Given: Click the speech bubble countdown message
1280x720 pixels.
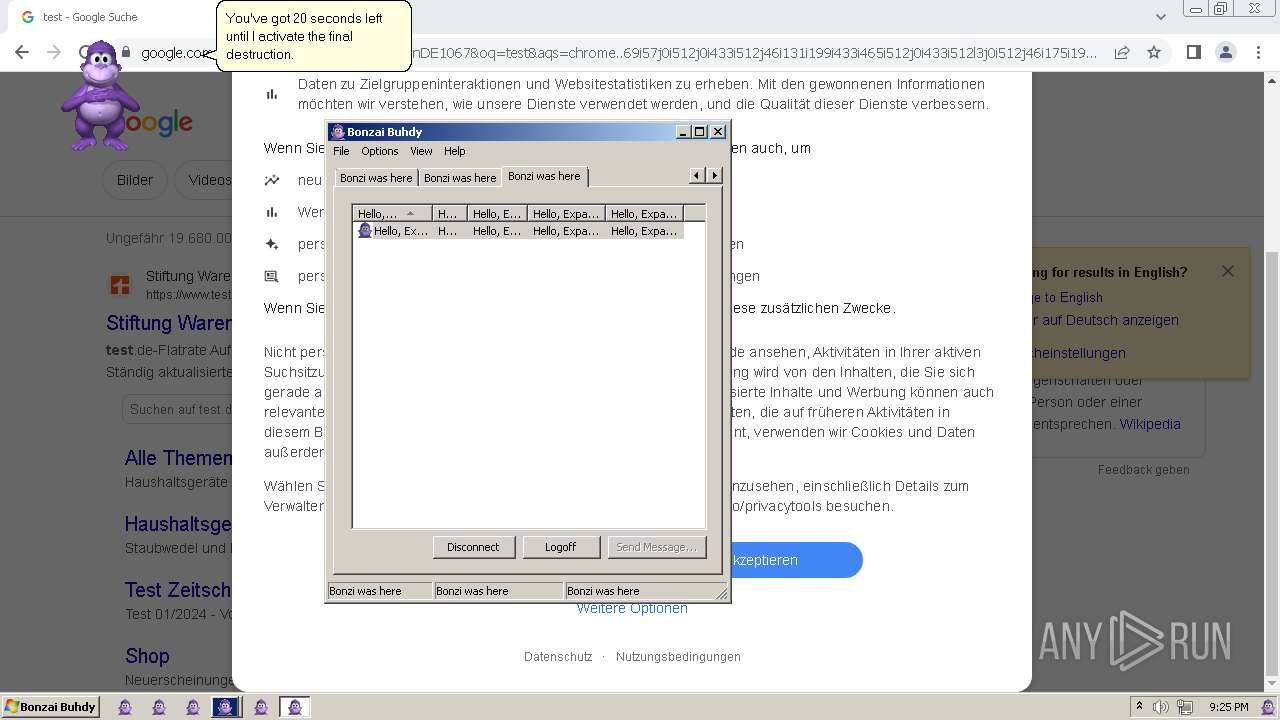Looking at the screenshot, I should pyautogui.click(x=314, y=36).
